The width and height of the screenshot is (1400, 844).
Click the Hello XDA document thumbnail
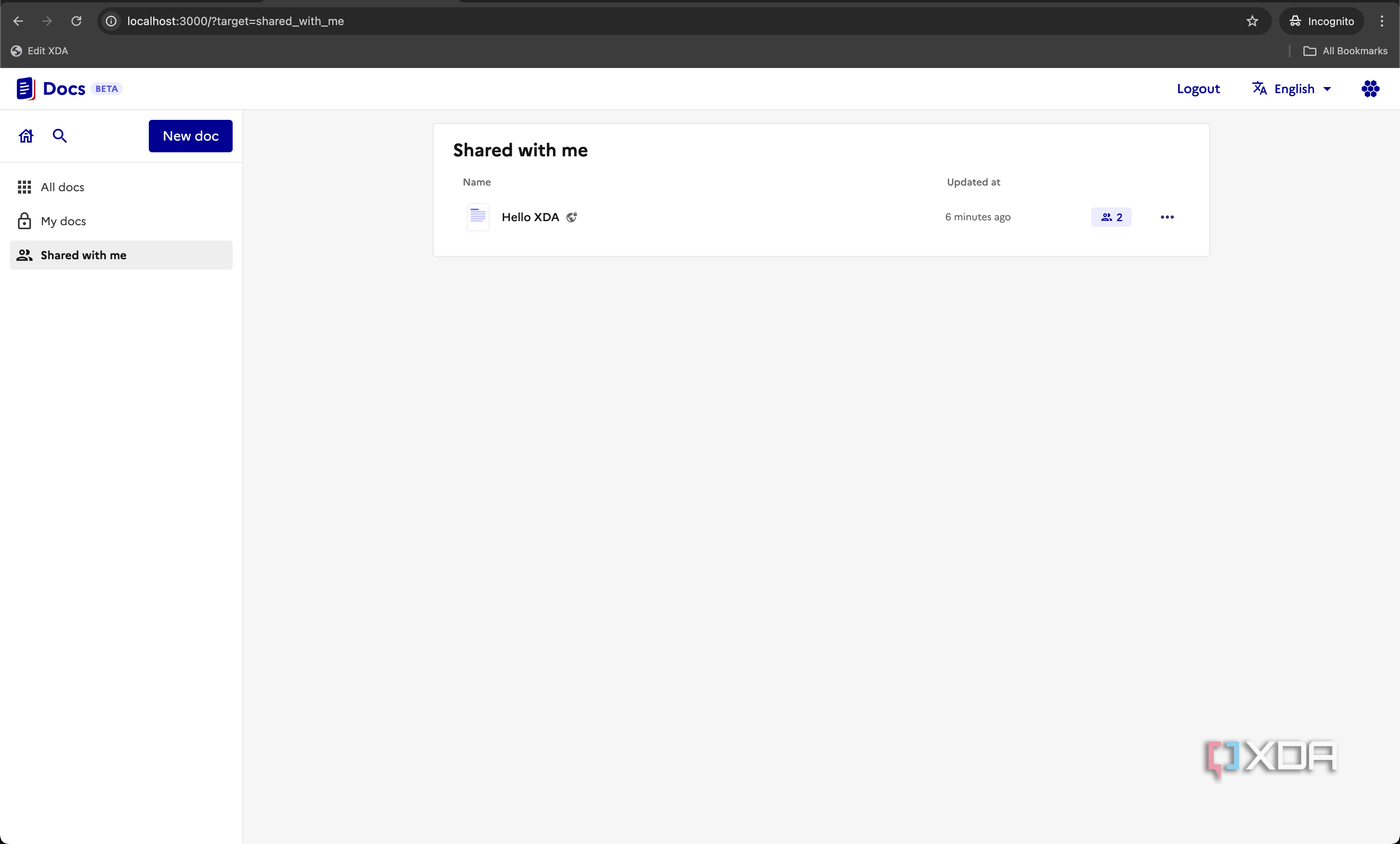478,217
